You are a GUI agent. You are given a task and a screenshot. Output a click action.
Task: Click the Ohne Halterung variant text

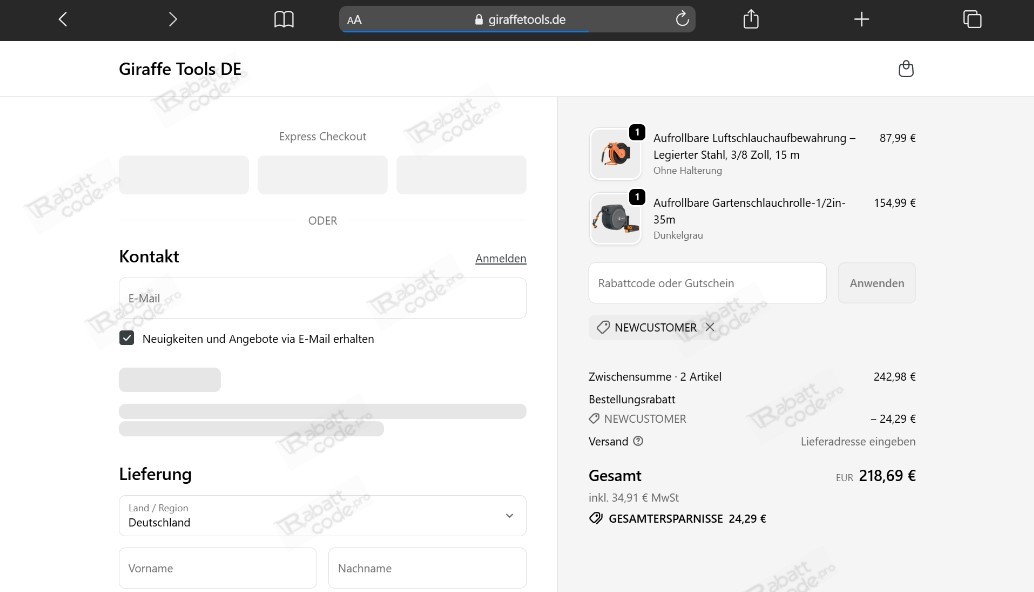(688, 171)
